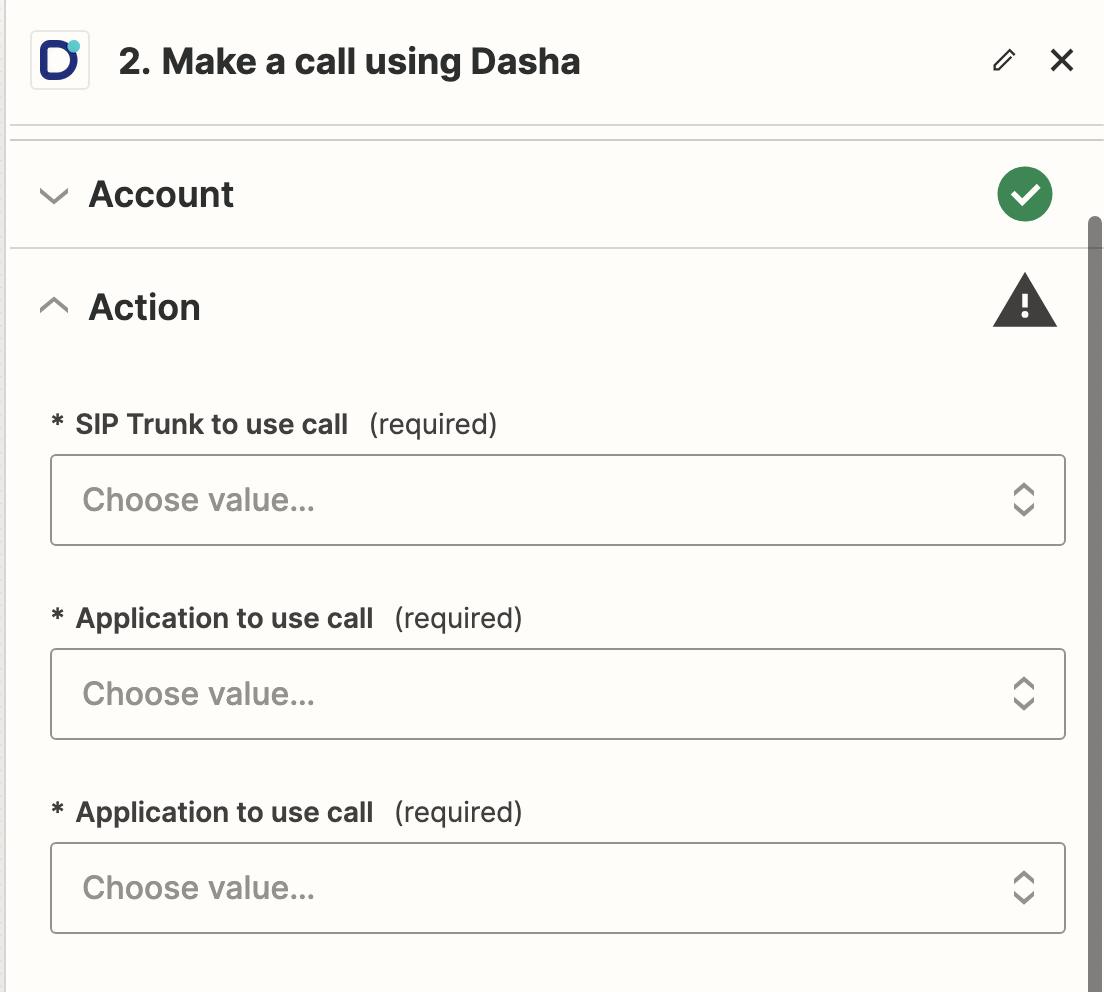Click the up-down arrows in SIP Trunk field

tap(1023, 500)
